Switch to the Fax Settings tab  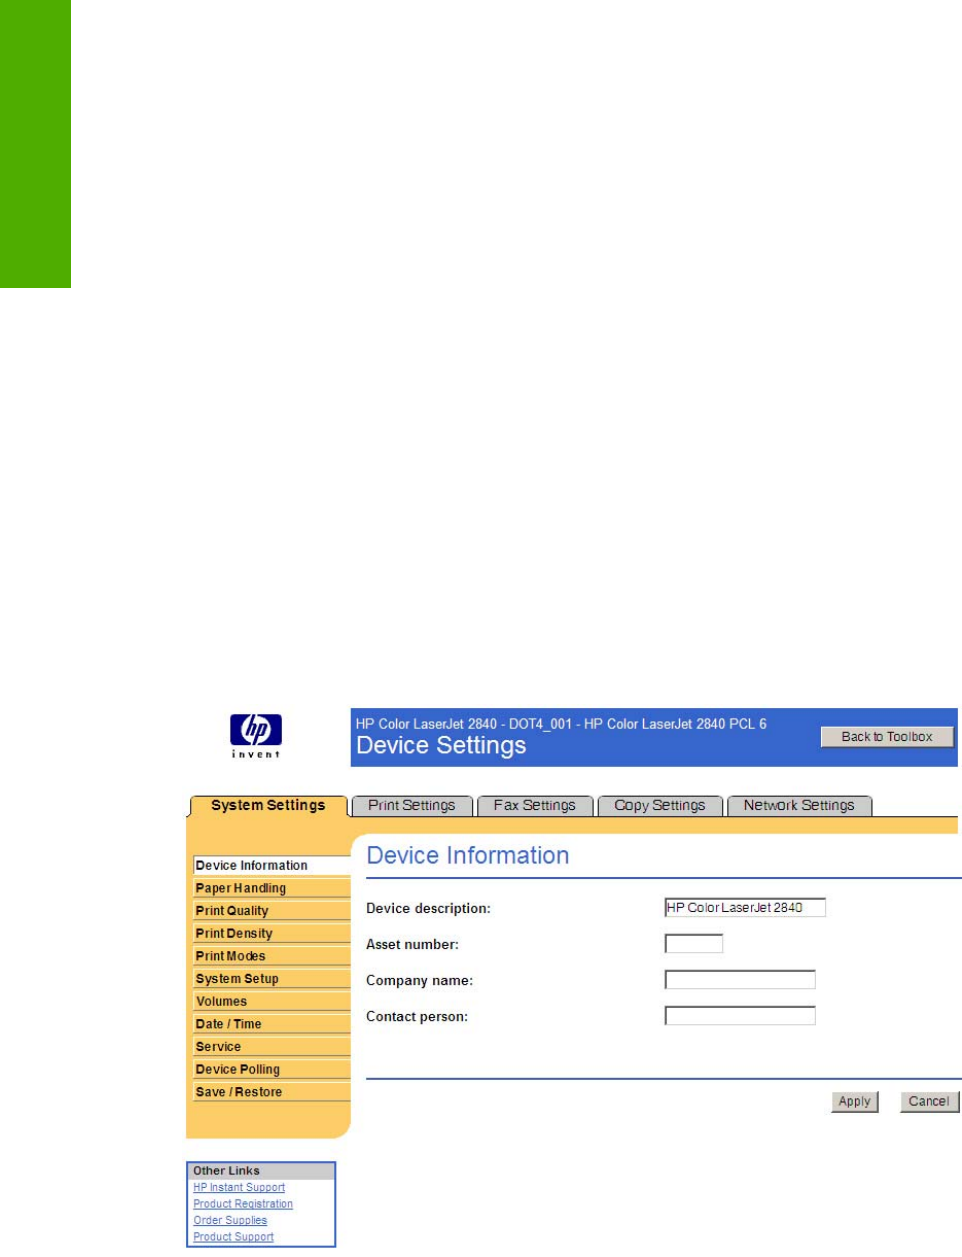click(535, 806)
